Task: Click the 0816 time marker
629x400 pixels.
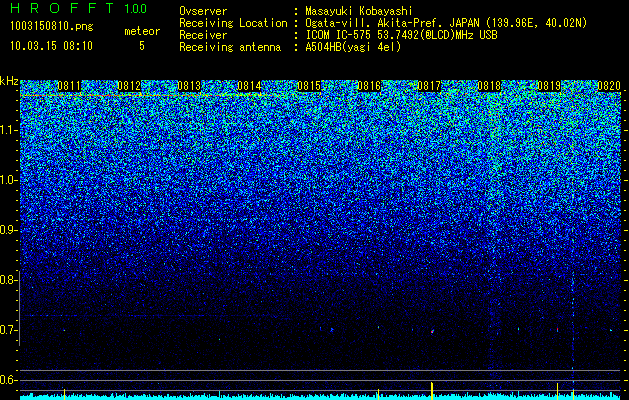Action: [369, 86]
